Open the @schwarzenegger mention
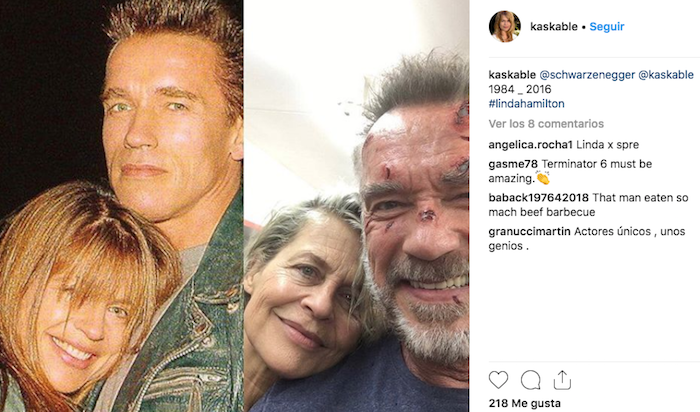Image resolution: width=700 pixels, height=412 pixels. pyautogui.click(x=586, y=75)
